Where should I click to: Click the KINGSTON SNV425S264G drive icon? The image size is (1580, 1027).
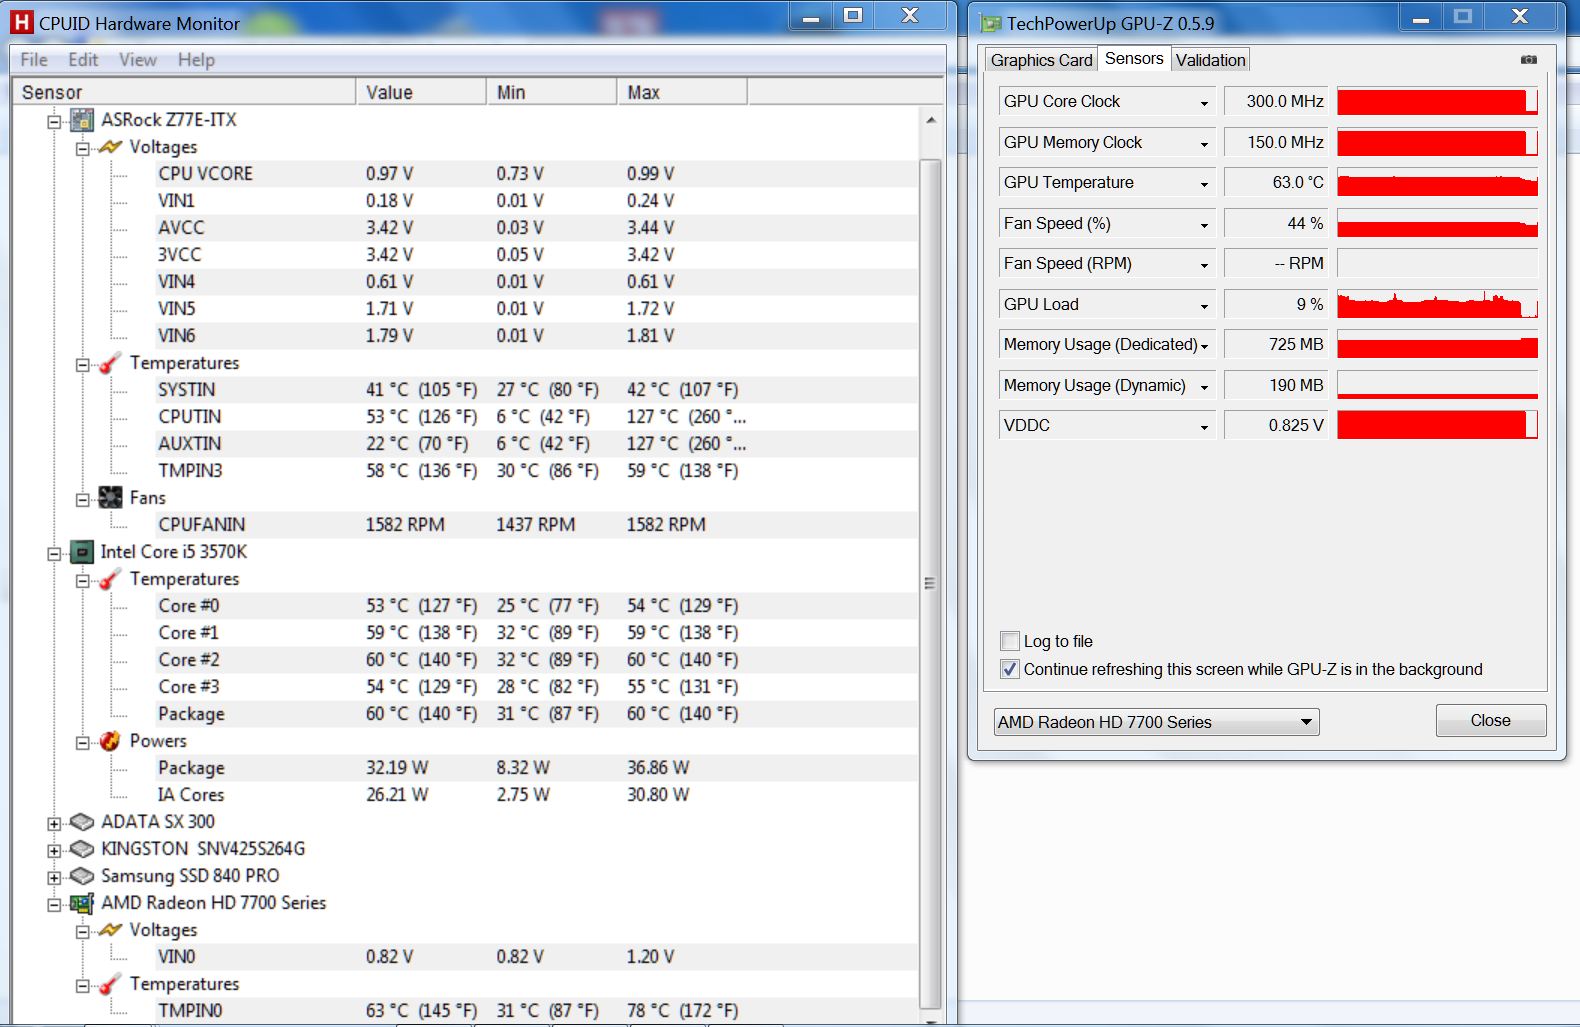pyautogui.click(x=82, y=849)
